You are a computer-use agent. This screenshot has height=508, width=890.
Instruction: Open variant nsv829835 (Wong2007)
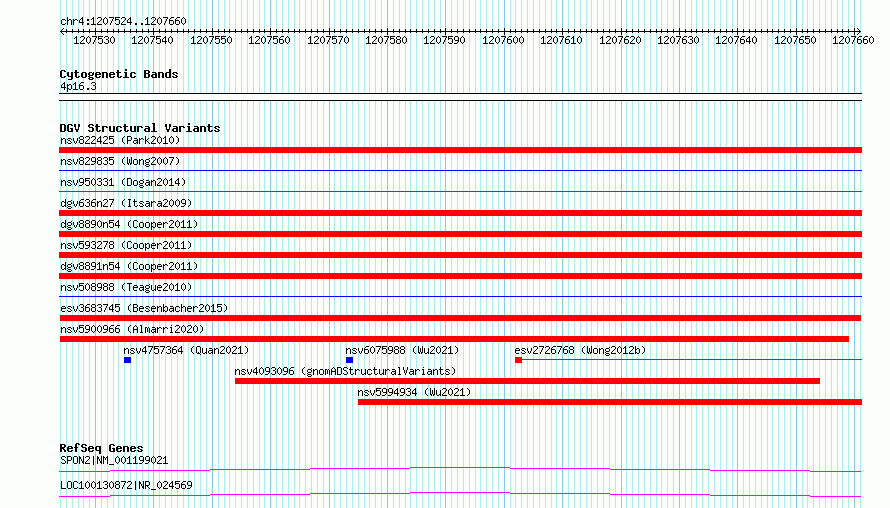[x=120, y=161]
